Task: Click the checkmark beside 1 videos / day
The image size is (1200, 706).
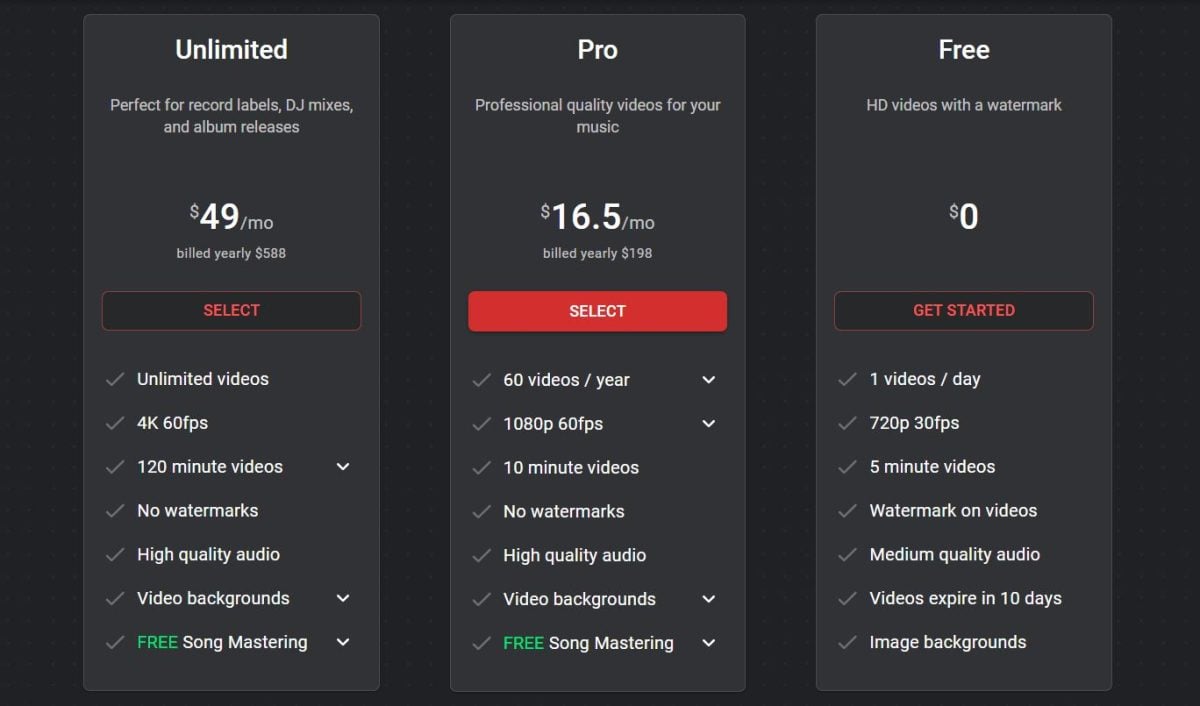Action: [848, 379]
